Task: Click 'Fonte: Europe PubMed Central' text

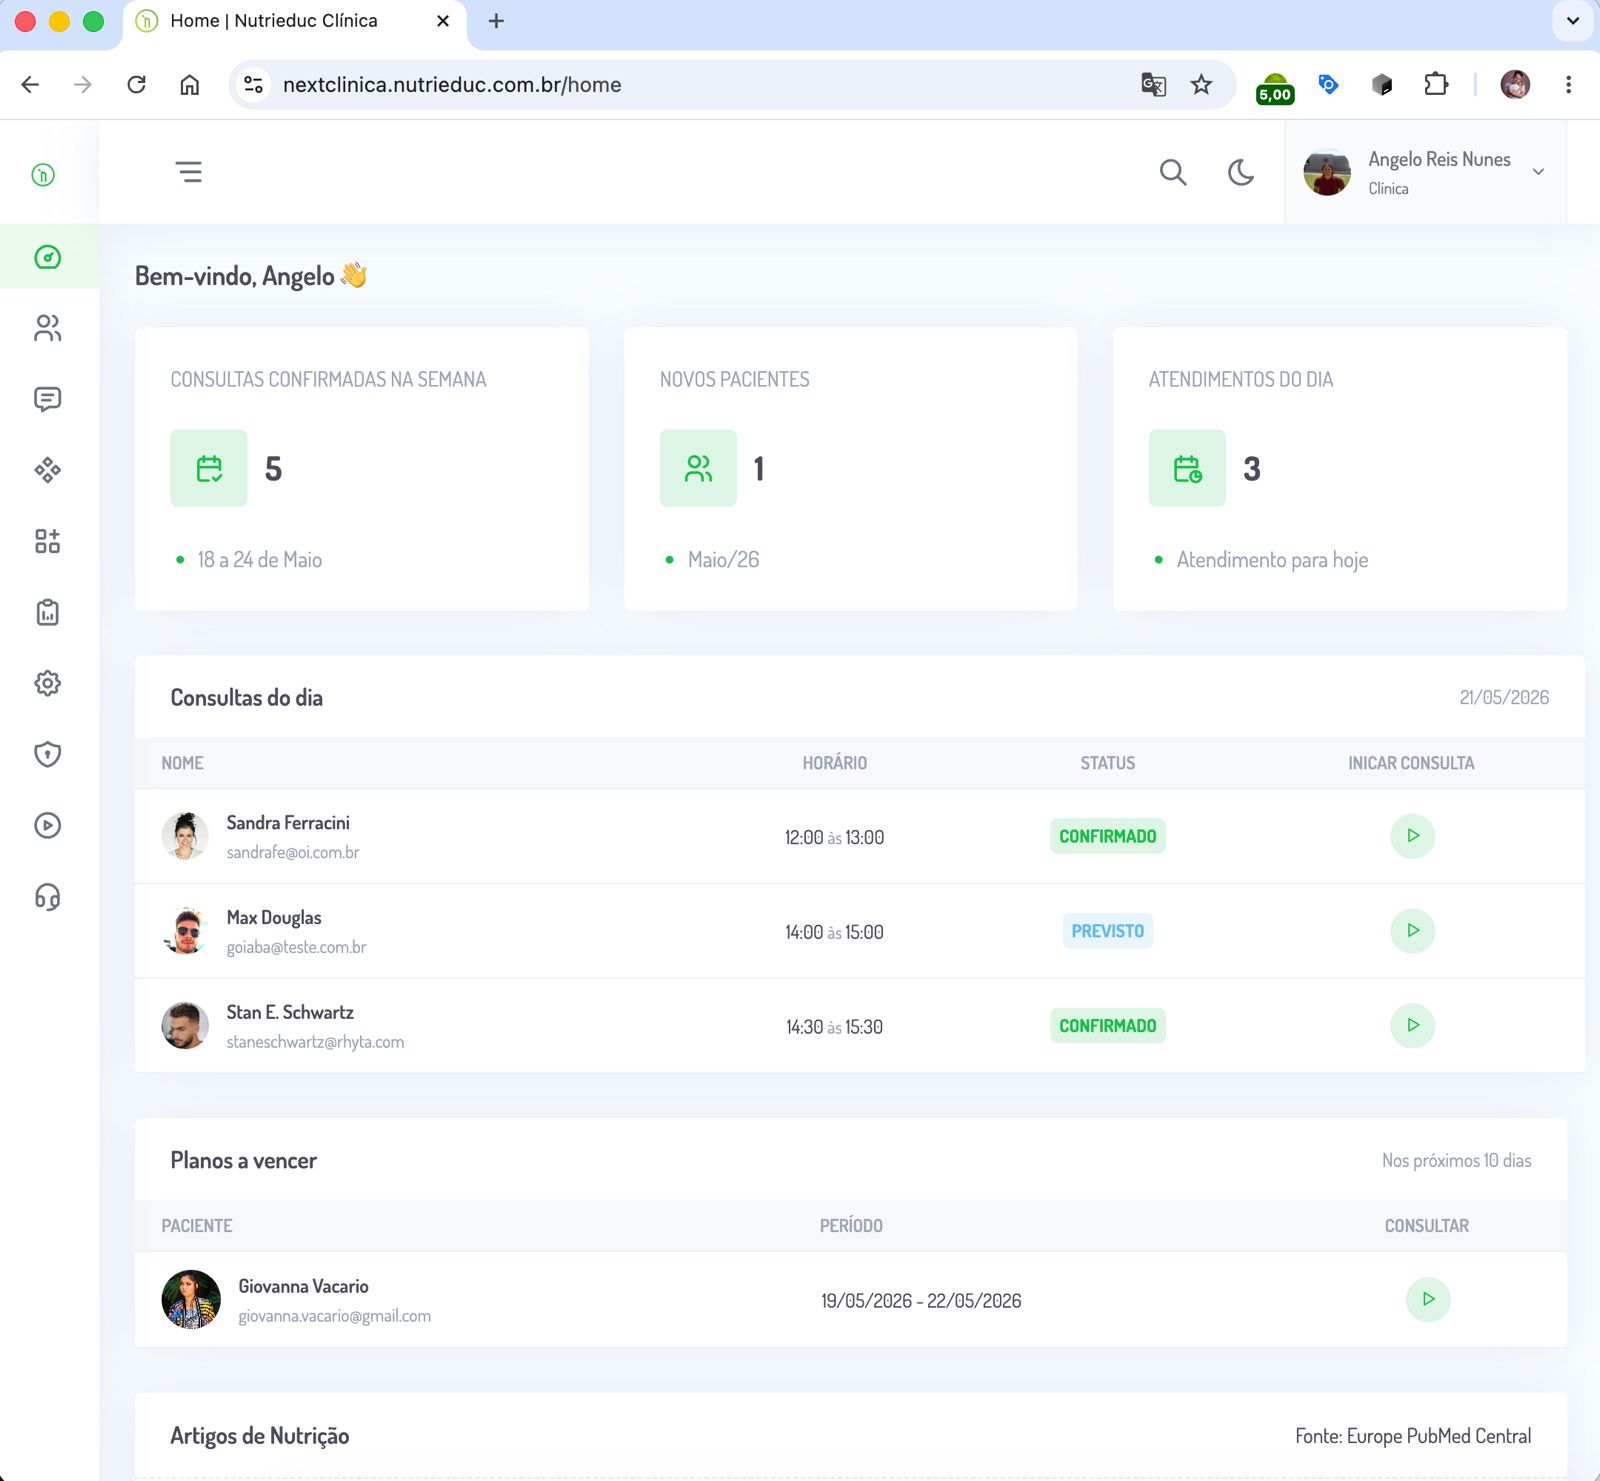Action: [x=1413, y=1436]
